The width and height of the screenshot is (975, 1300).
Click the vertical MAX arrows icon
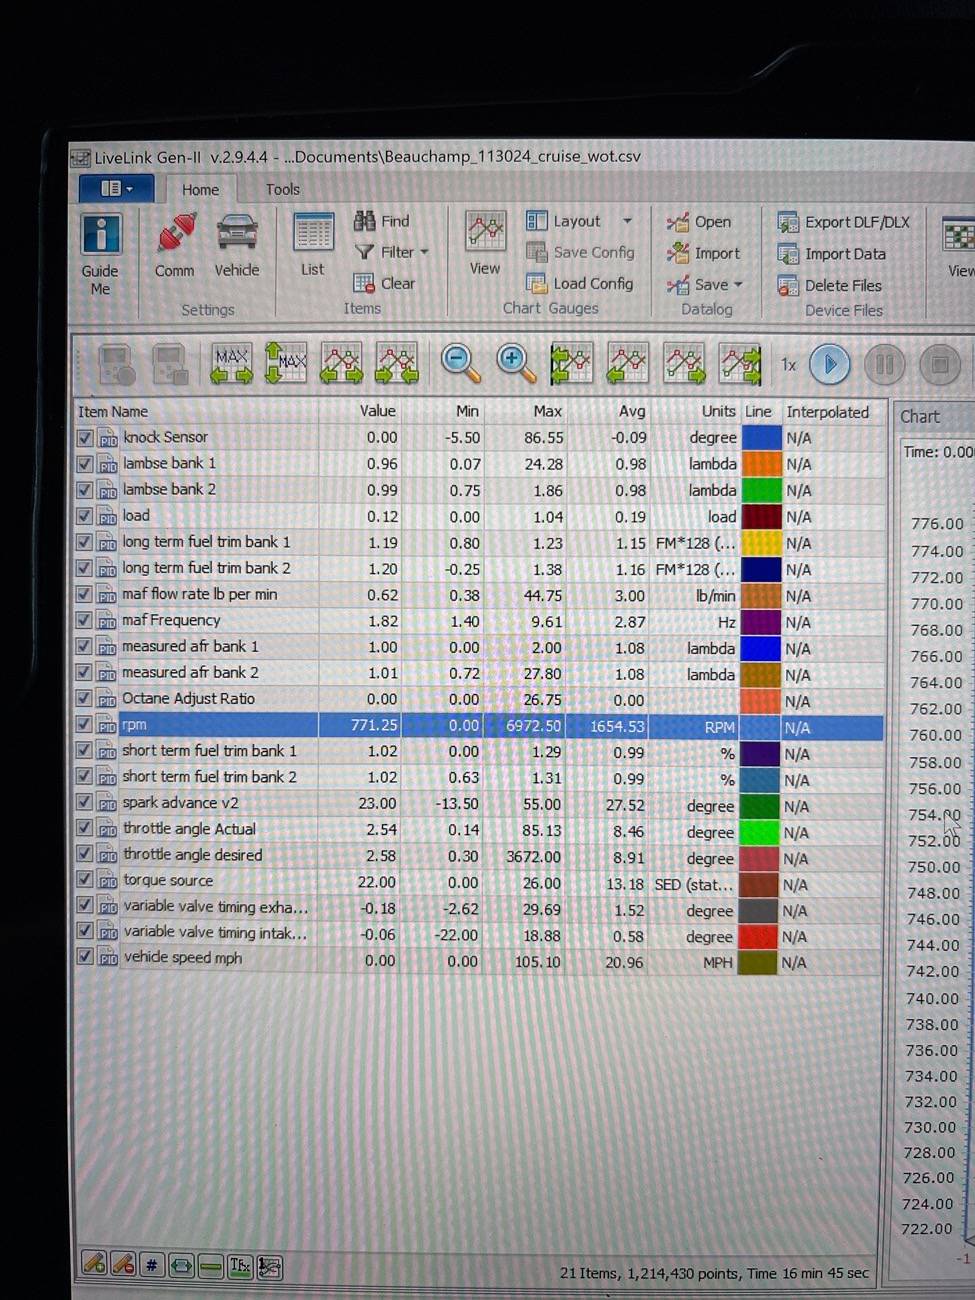[286, 363]
